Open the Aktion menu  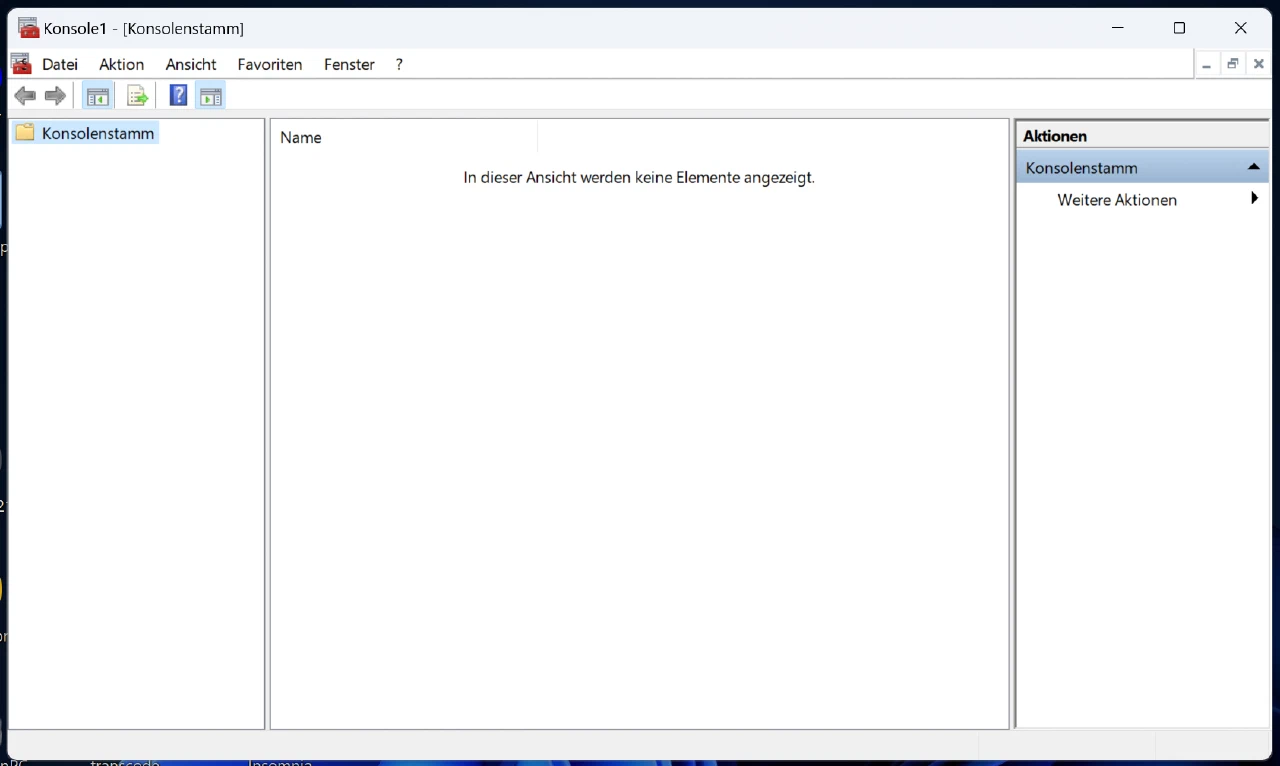(121, 64)
